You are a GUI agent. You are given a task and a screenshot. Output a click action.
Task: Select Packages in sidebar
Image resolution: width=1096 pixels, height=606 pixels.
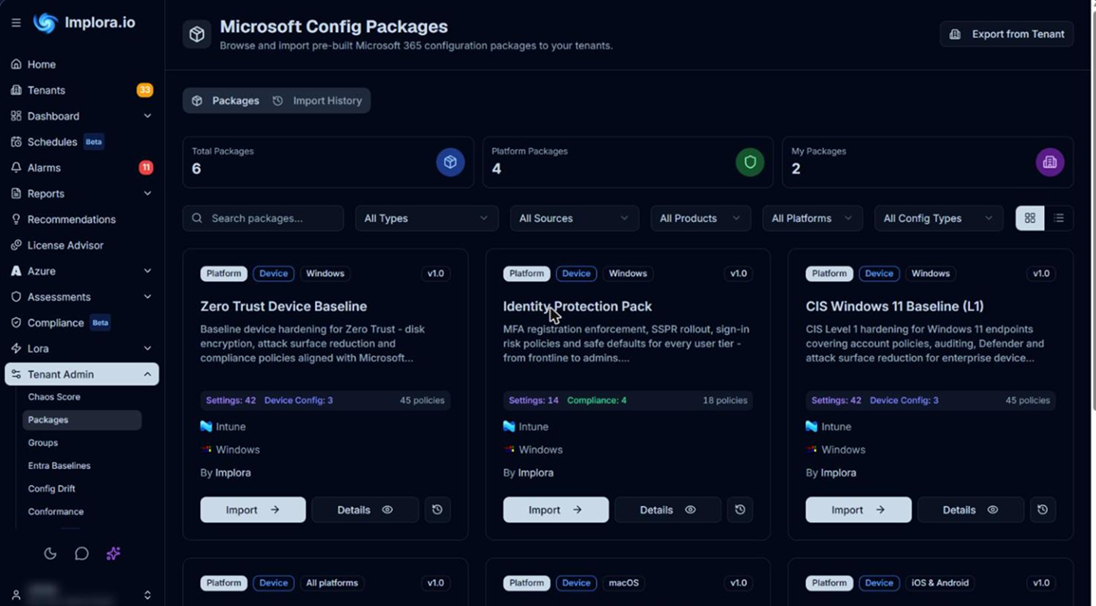[82, 420]
